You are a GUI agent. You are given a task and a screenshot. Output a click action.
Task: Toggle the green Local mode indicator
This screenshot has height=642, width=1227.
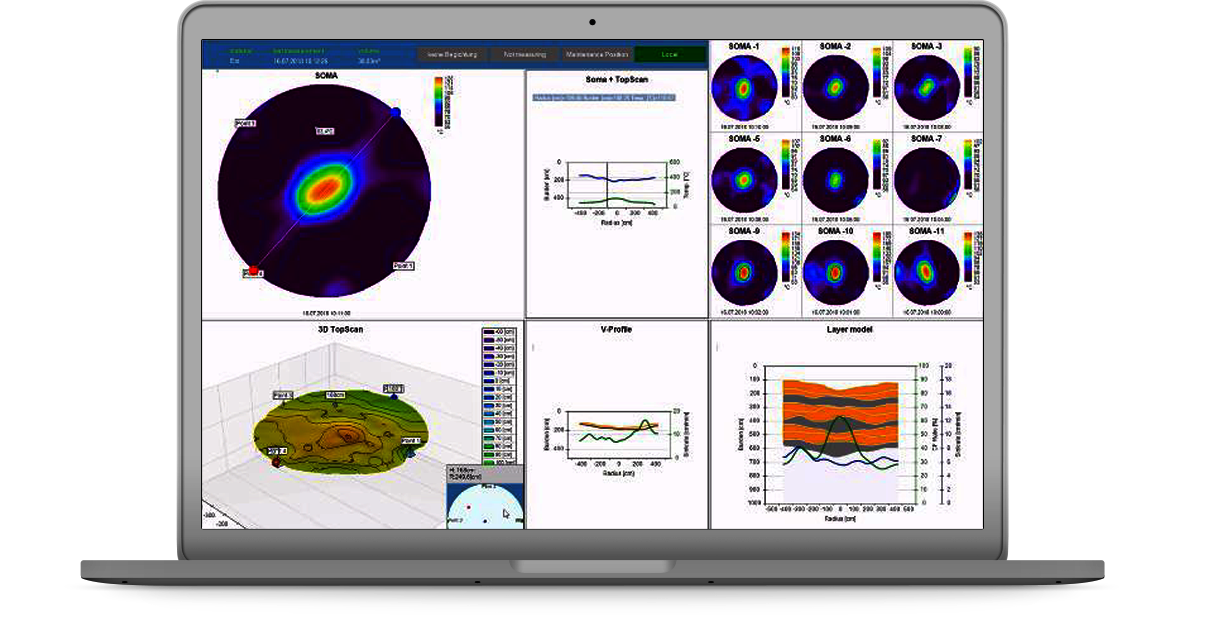tap(669, 54)
